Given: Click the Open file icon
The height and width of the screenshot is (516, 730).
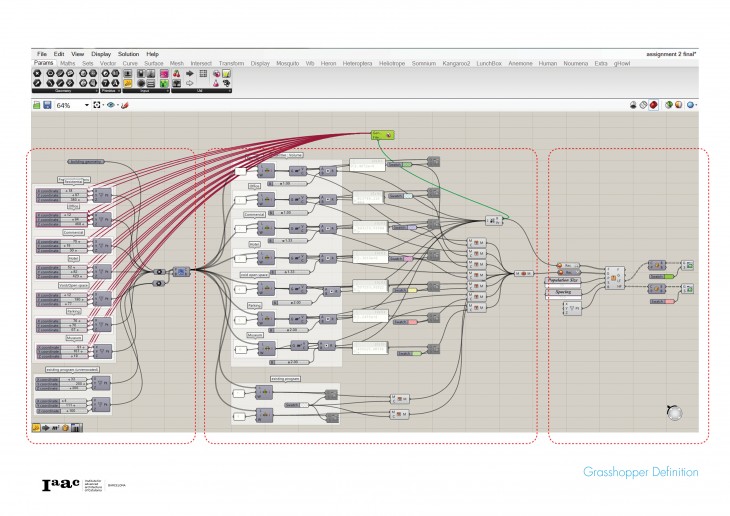Looking at the screenshot, I should click(x=36, y=105).
